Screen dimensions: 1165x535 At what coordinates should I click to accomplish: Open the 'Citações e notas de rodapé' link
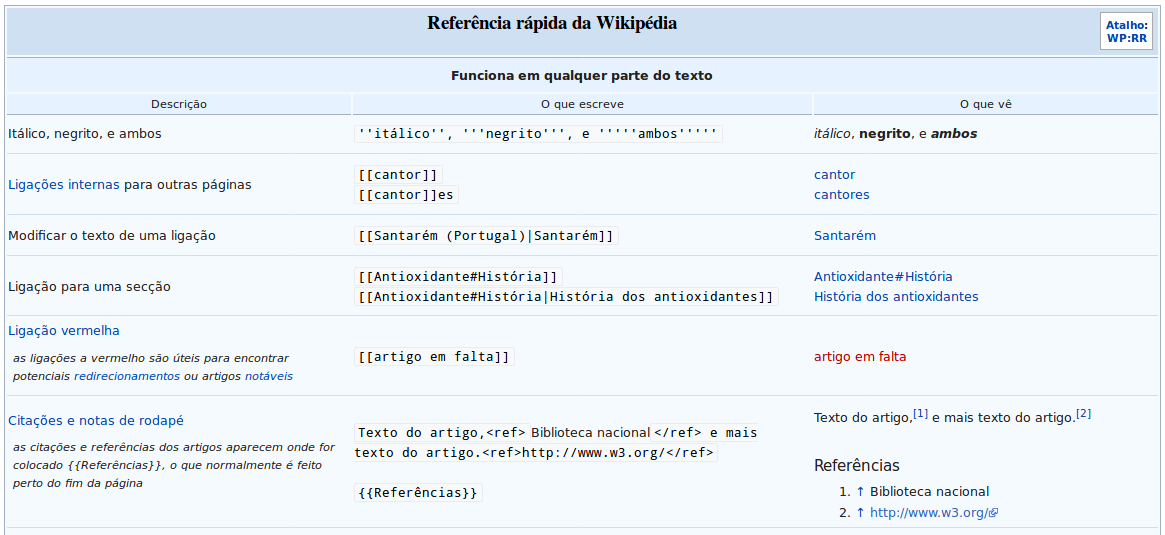pos(96,421)
